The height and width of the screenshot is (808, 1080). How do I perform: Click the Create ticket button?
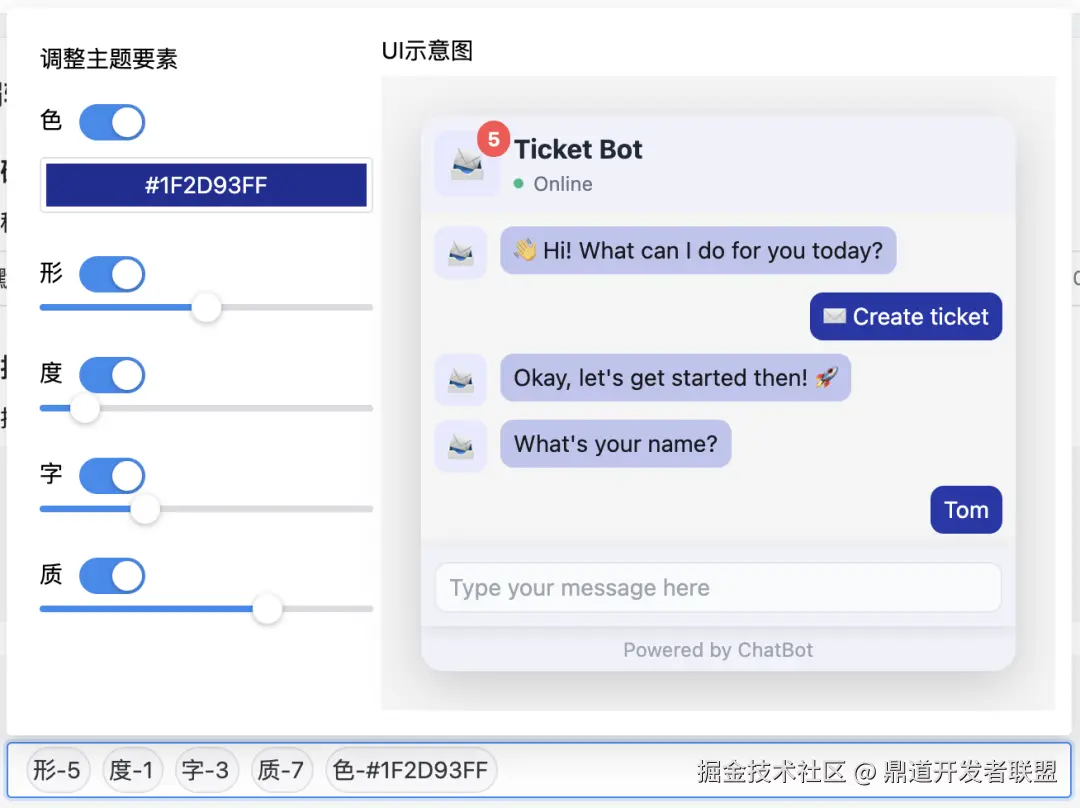[906, 316]
